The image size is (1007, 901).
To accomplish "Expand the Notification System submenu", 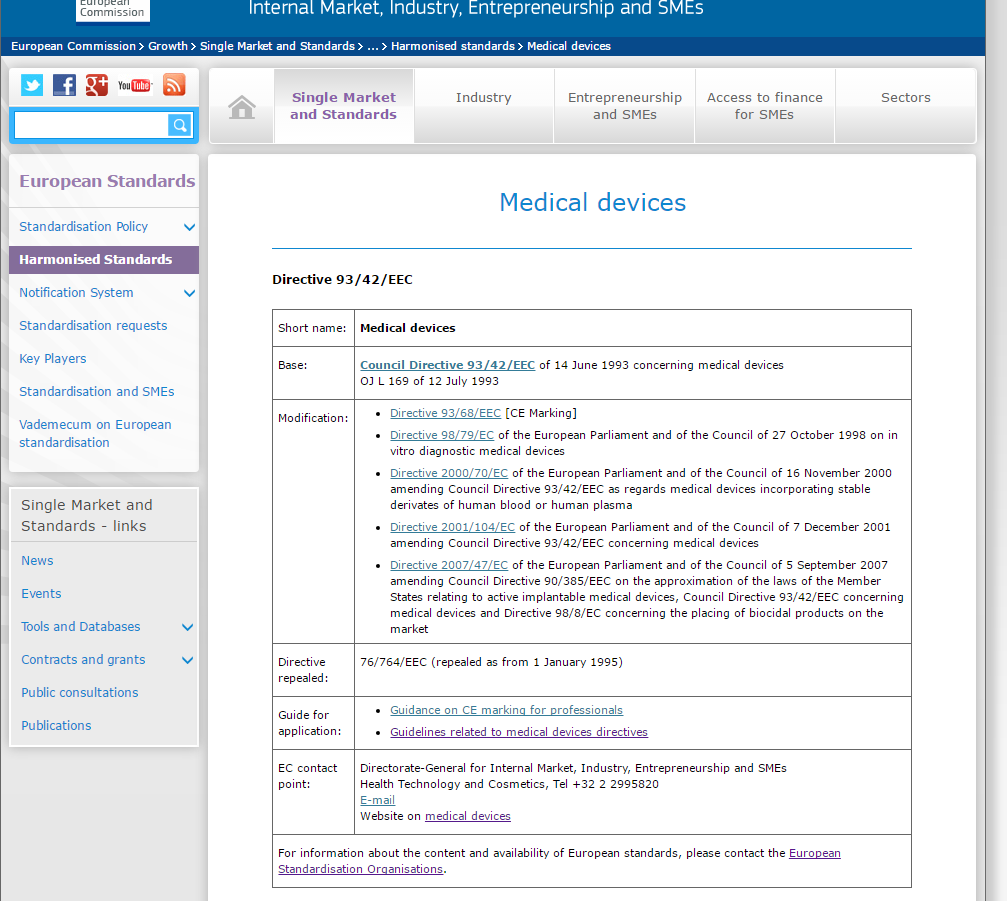I will pos(189,293).
